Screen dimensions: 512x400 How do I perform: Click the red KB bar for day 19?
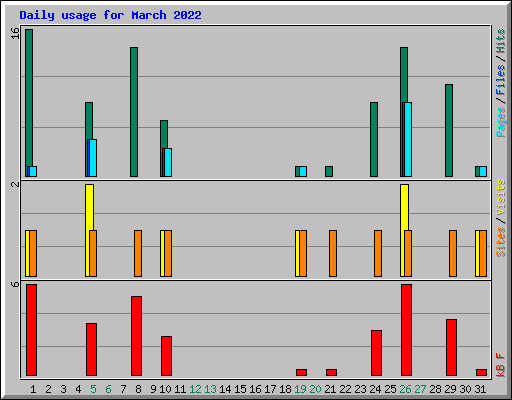(301, 372)
